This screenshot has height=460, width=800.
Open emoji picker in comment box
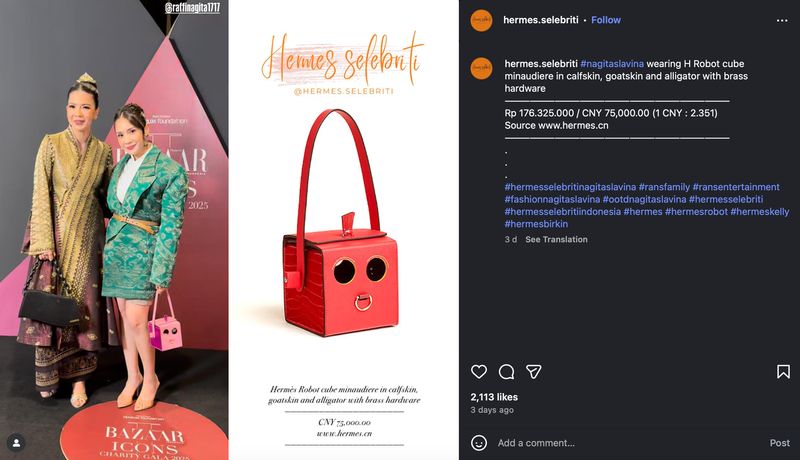pos(479,443)
